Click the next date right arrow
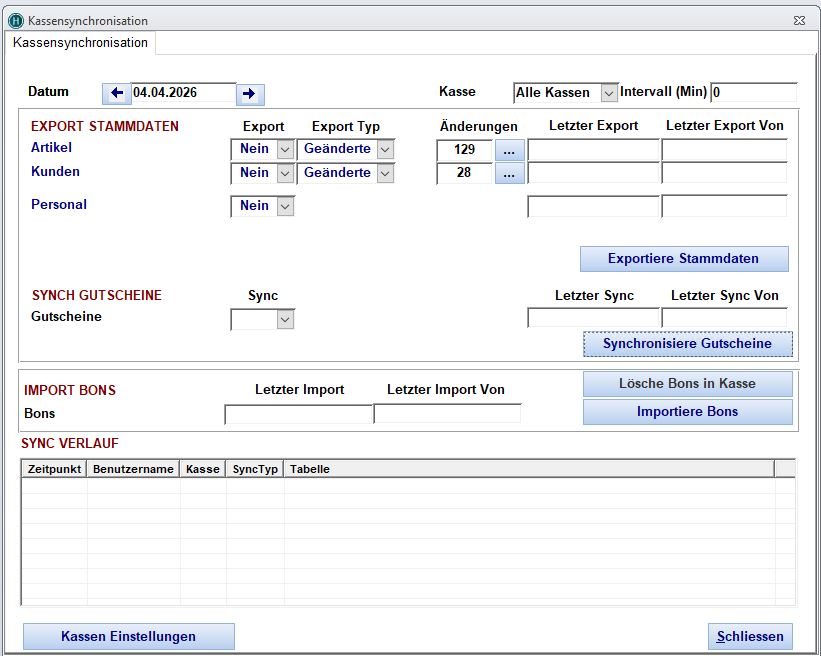 [x=249, y=94]
